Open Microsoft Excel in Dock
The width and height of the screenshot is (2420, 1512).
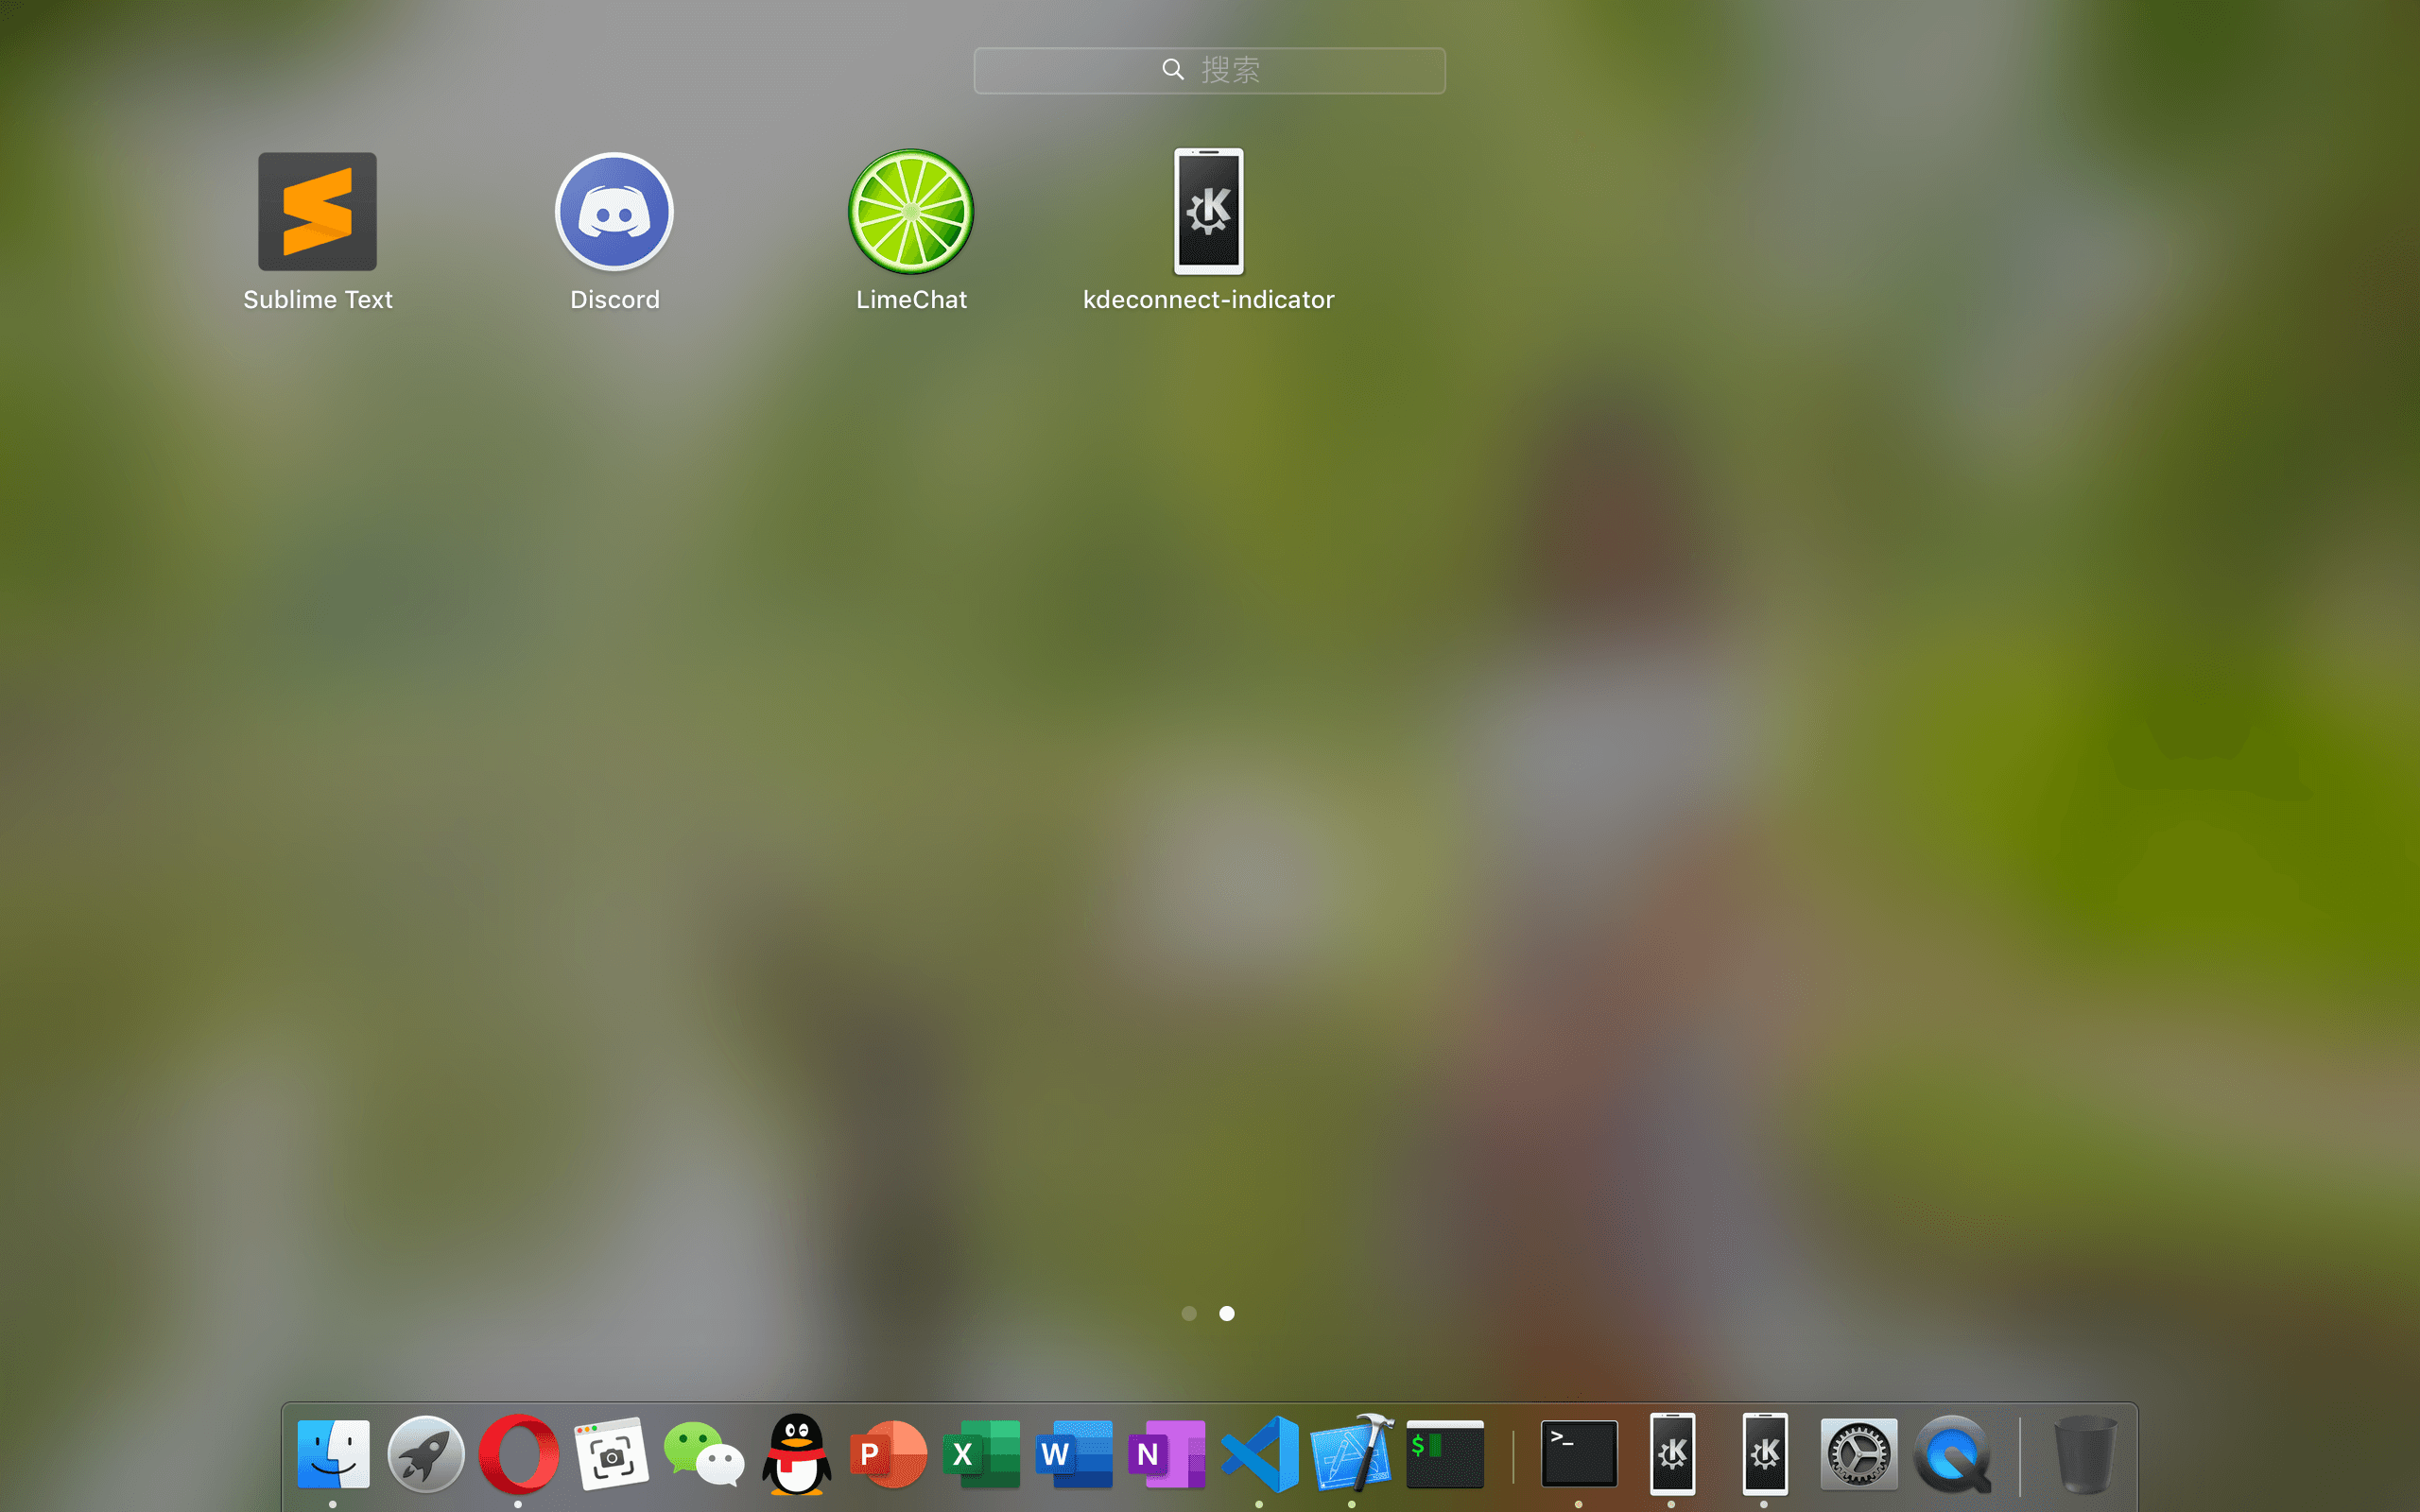(982, 1454)
